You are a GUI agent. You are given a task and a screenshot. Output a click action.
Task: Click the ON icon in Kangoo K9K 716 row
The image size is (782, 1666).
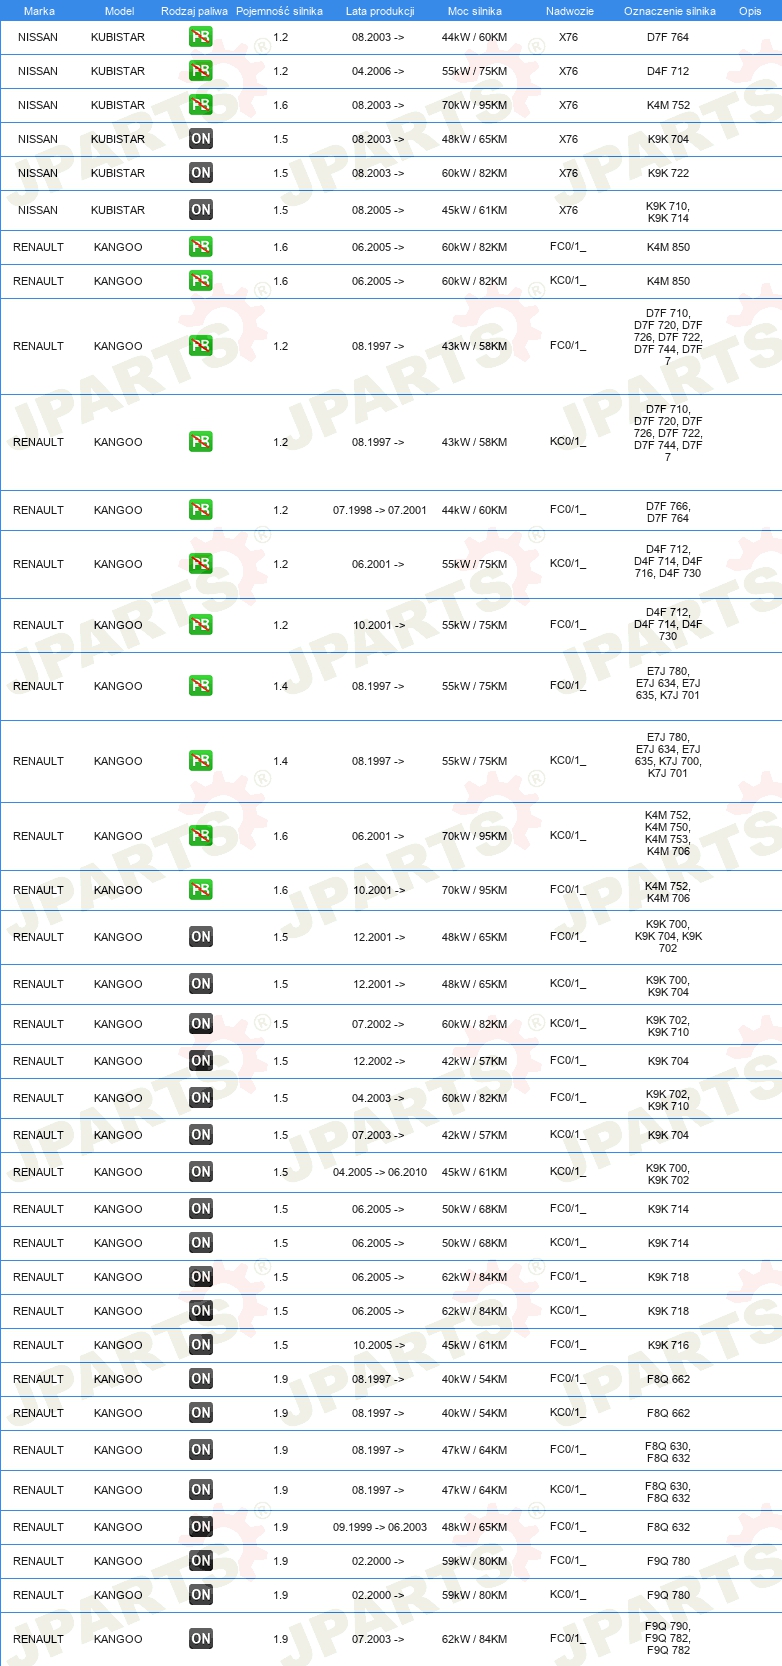click(x=200, y=1345)
